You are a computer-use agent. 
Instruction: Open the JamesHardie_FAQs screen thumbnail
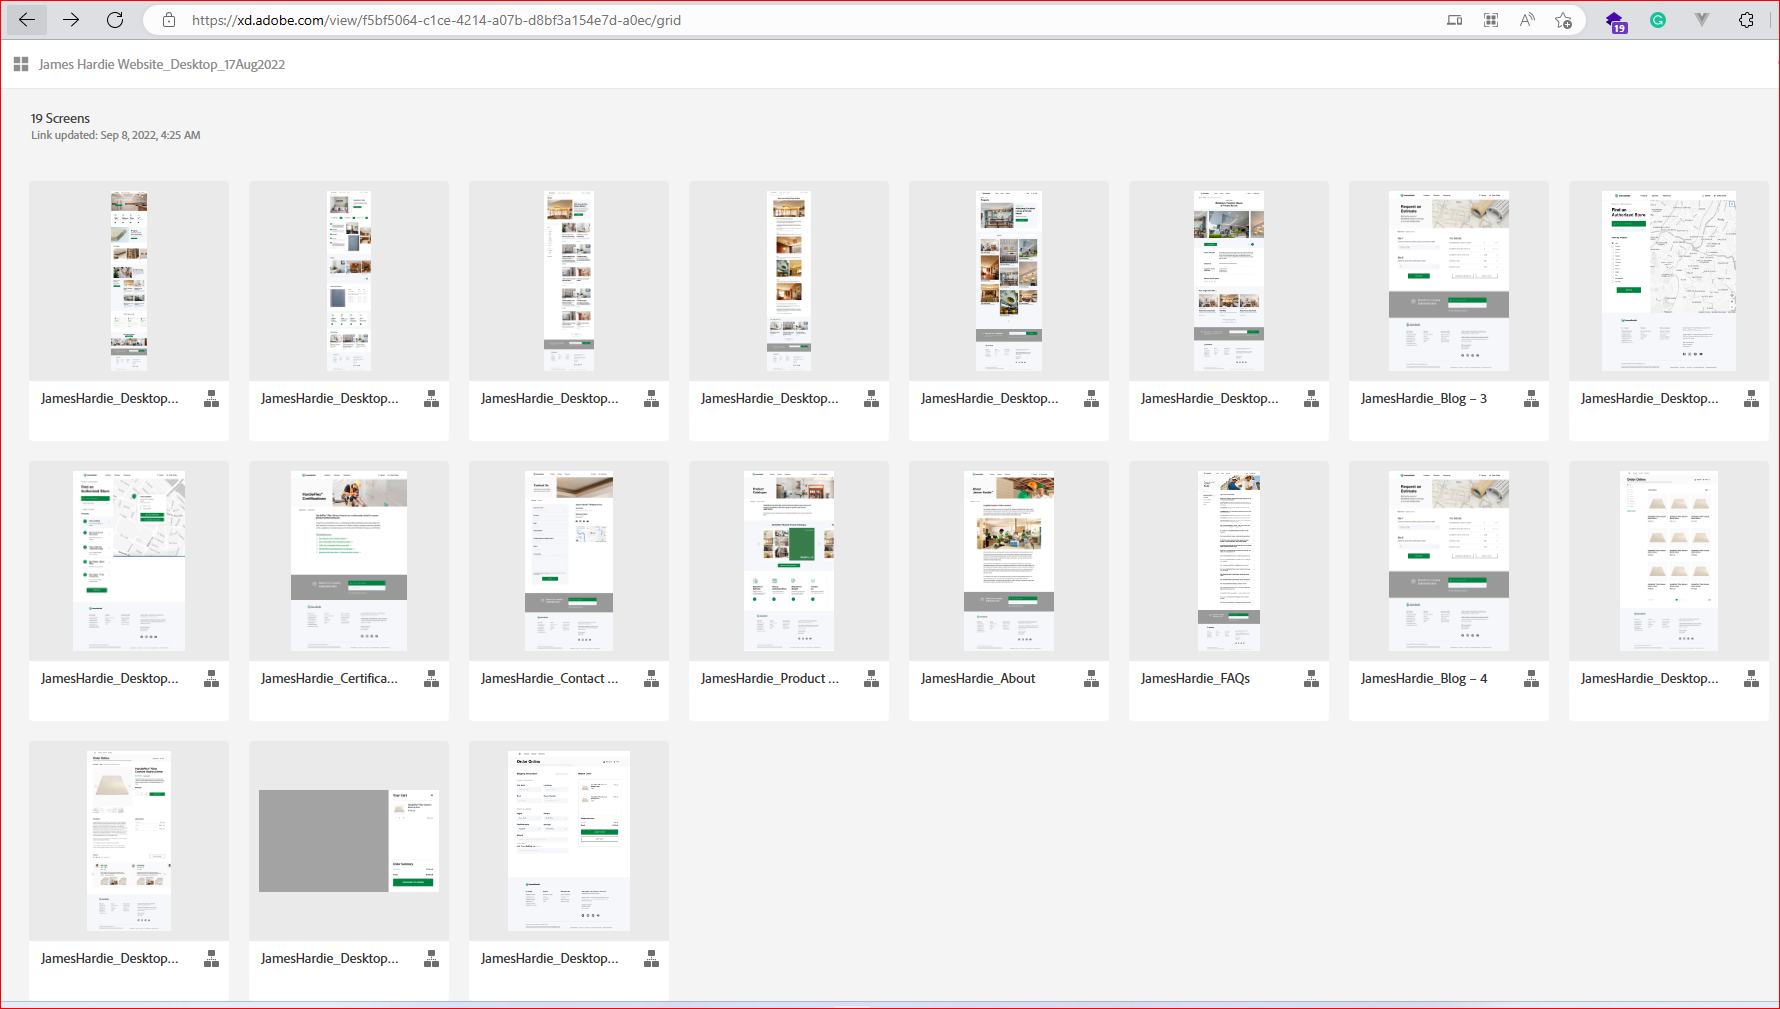pyautogui.click(x=1228, y=561)
